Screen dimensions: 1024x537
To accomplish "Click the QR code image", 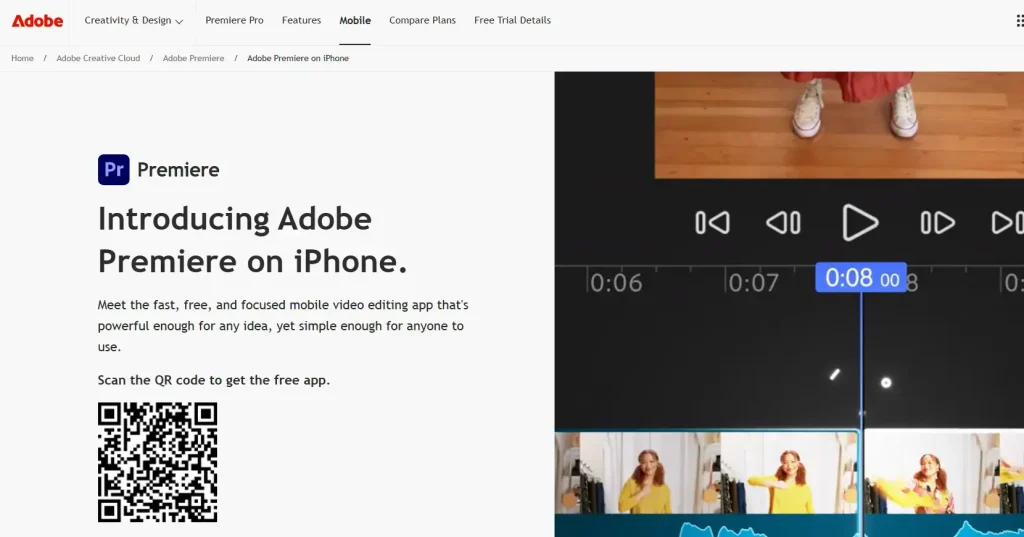I will click(x=157, y=462).
